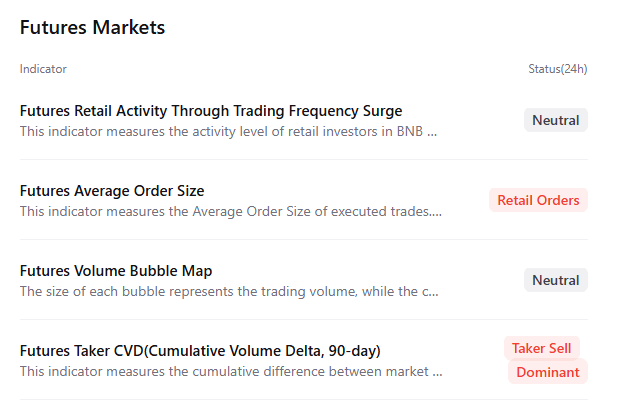This screenshot has width=636, height=405.
Task: Click the retail investors activity description text
Action: tap(220, 131)
